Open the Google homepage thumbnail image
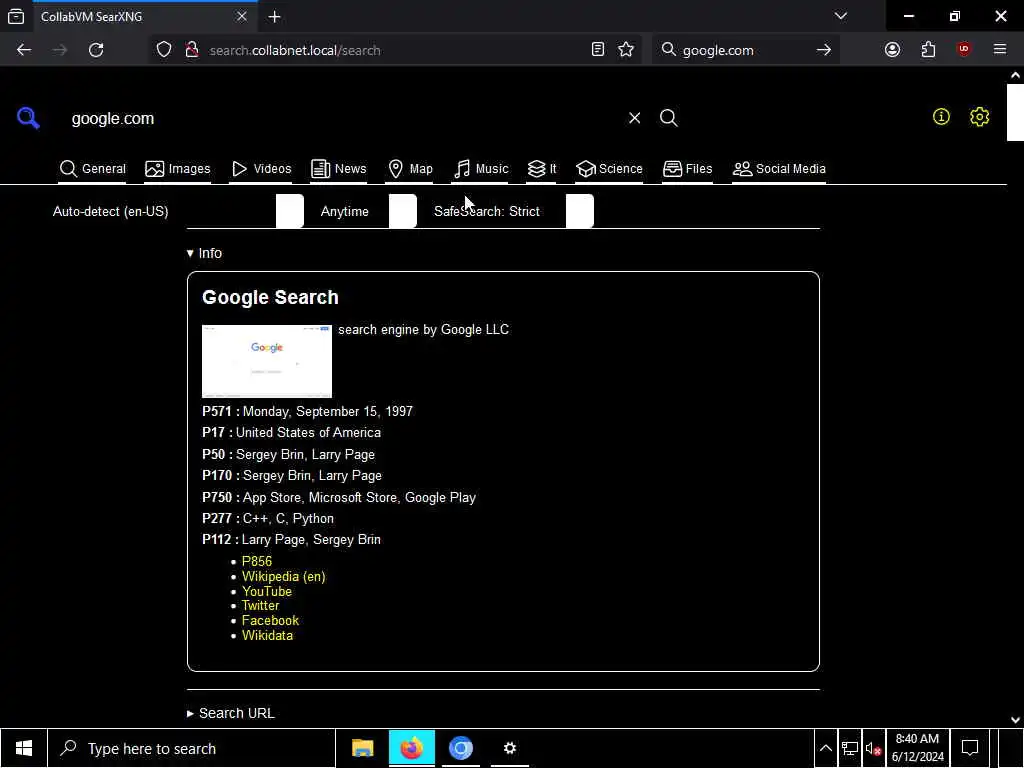The image size is (1024, 768). (x=267, y=361)
